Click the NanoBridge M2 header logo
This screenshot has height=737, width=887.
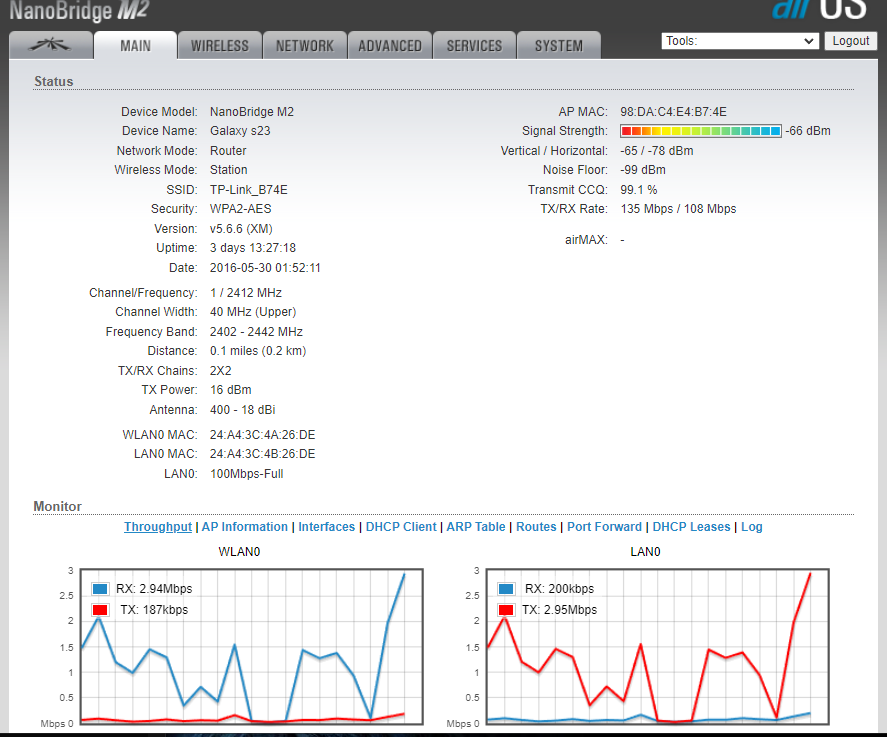pyautogui.click(x=79, y=11)
